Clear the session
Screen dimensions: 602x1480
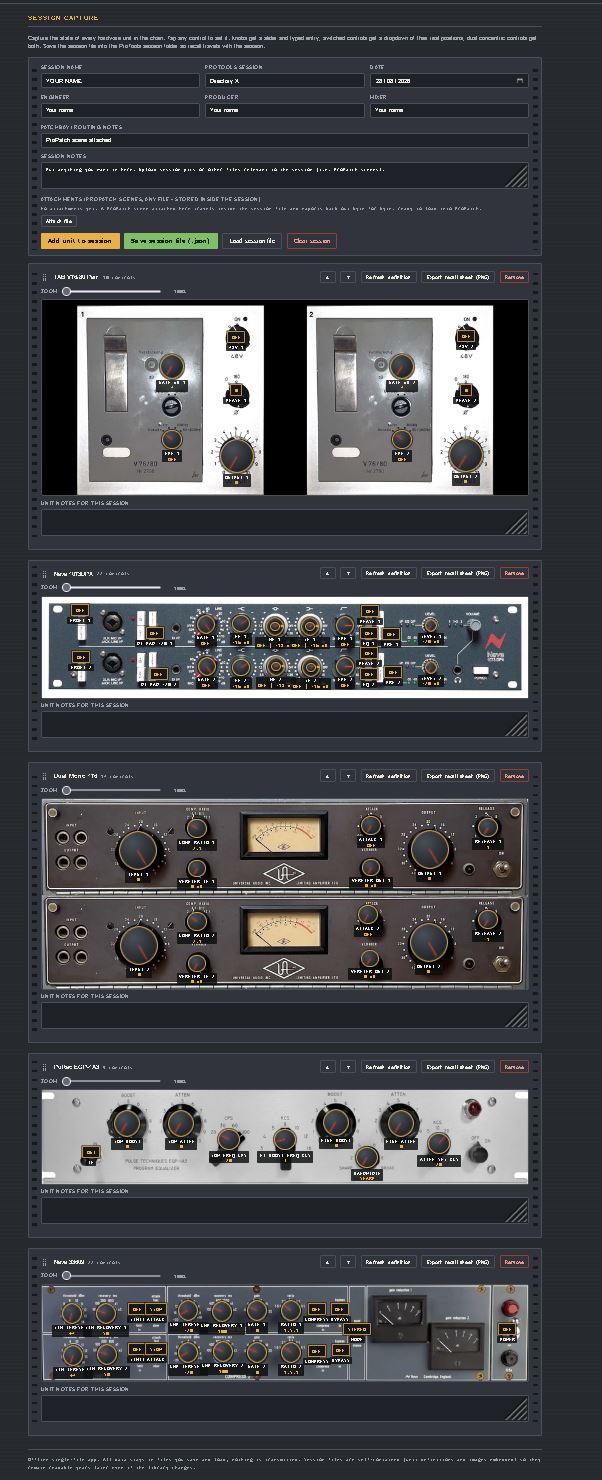pos(312,241)
